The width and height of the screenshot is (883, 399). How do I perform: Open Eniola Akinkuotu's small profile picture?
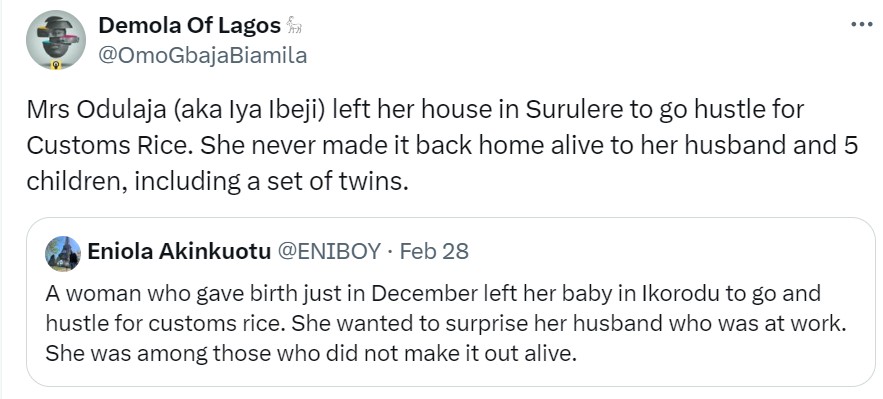point(63,253)
